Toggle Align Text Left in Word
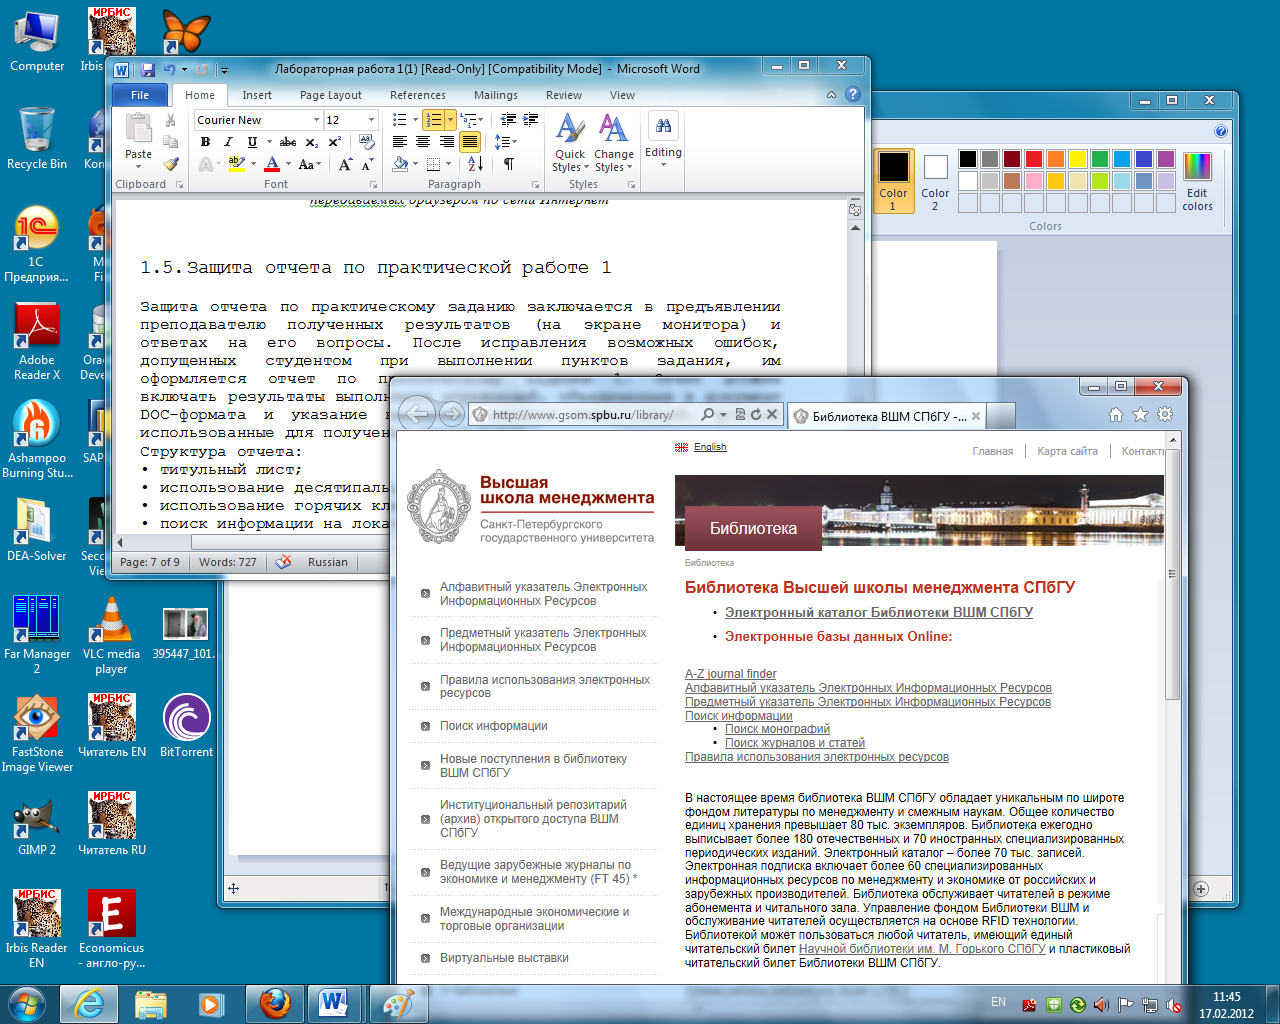This screenshot has height=1024, width=1280. point(400,142)
